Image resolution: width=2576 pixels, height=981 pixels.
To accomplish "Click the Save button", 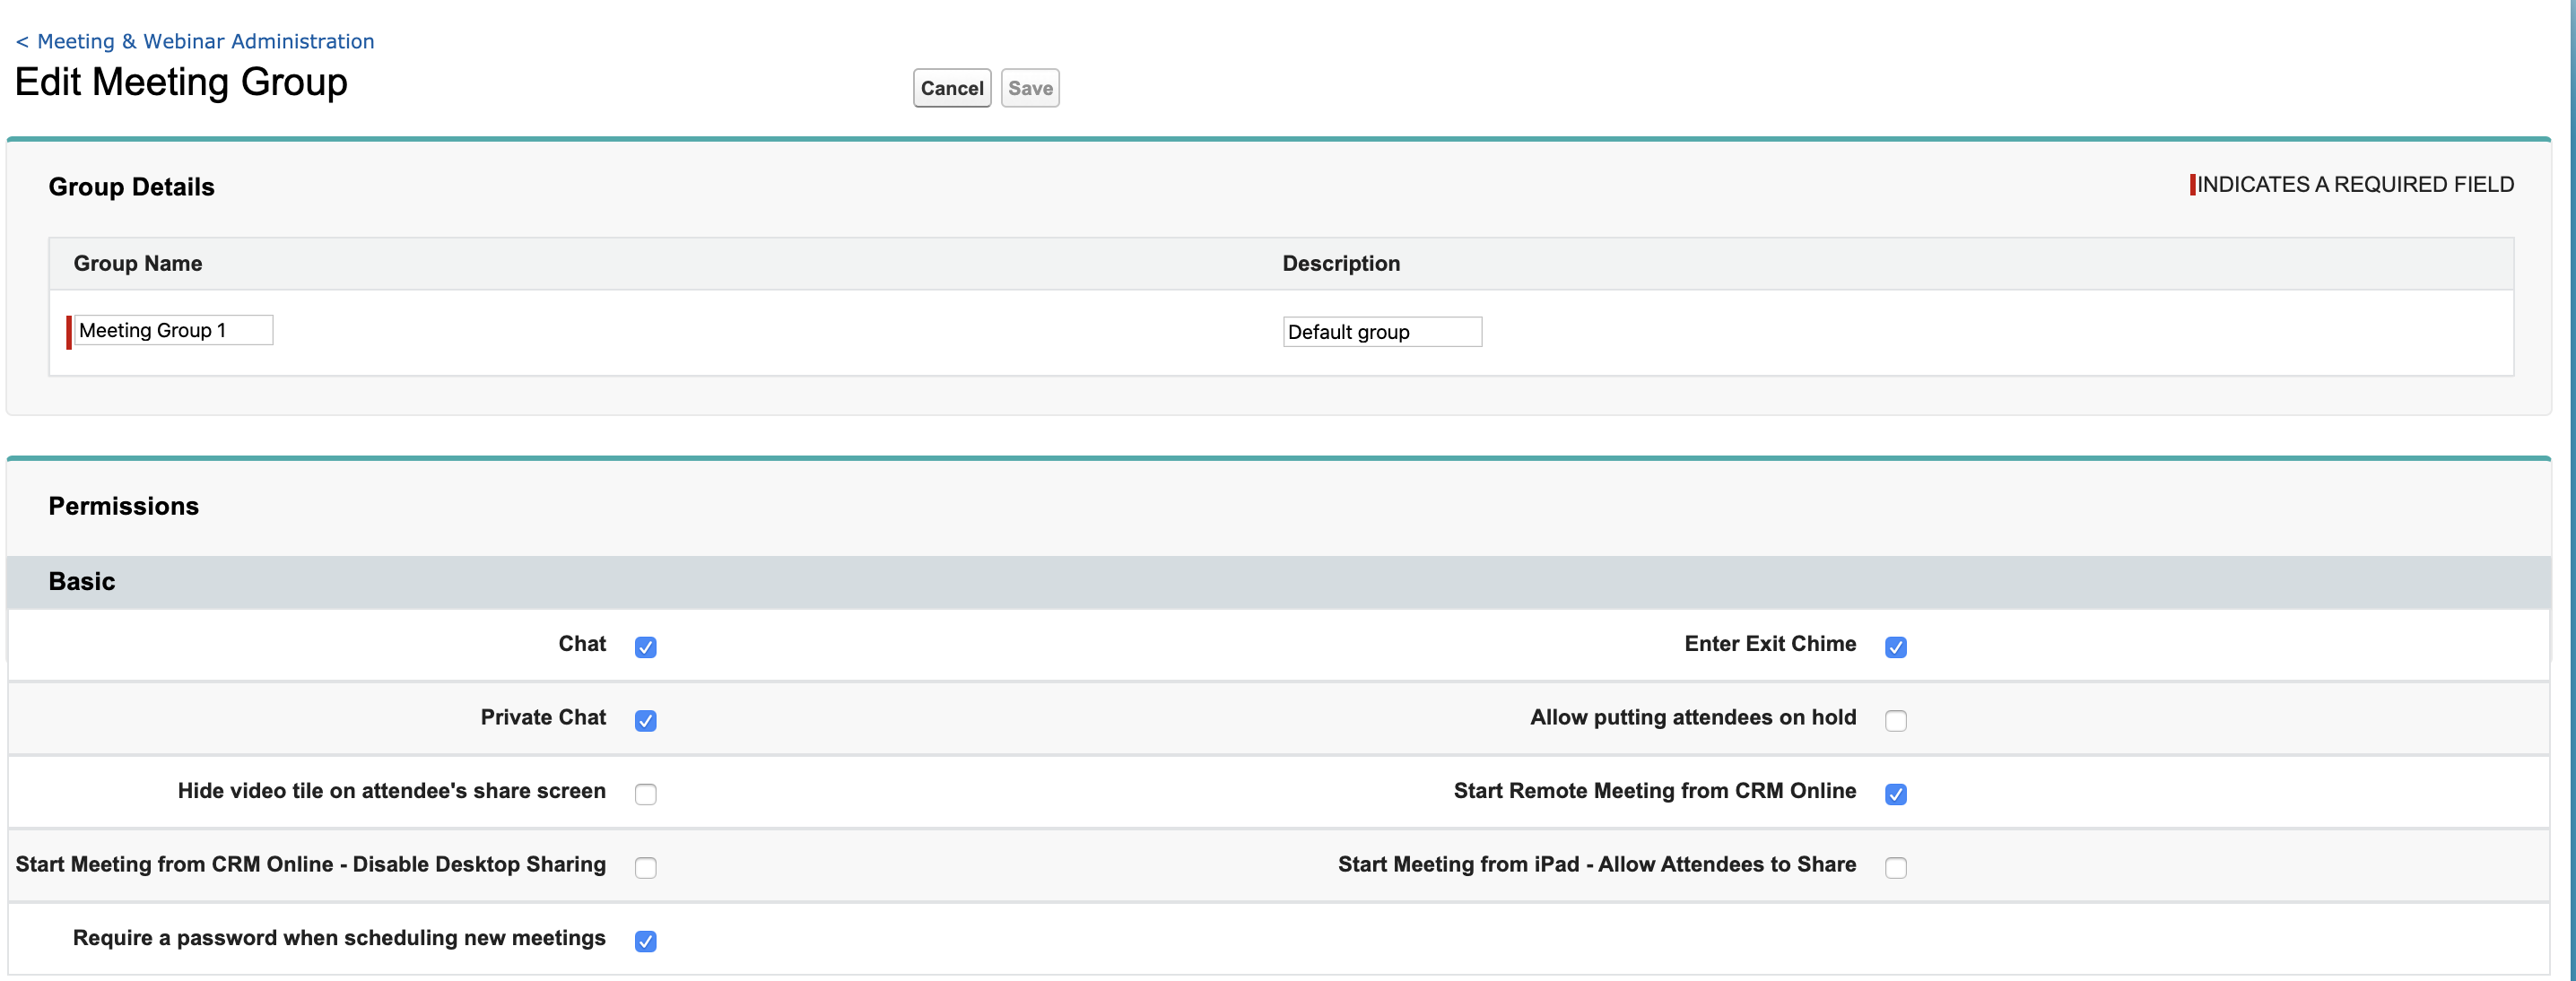I will 1029,88.
